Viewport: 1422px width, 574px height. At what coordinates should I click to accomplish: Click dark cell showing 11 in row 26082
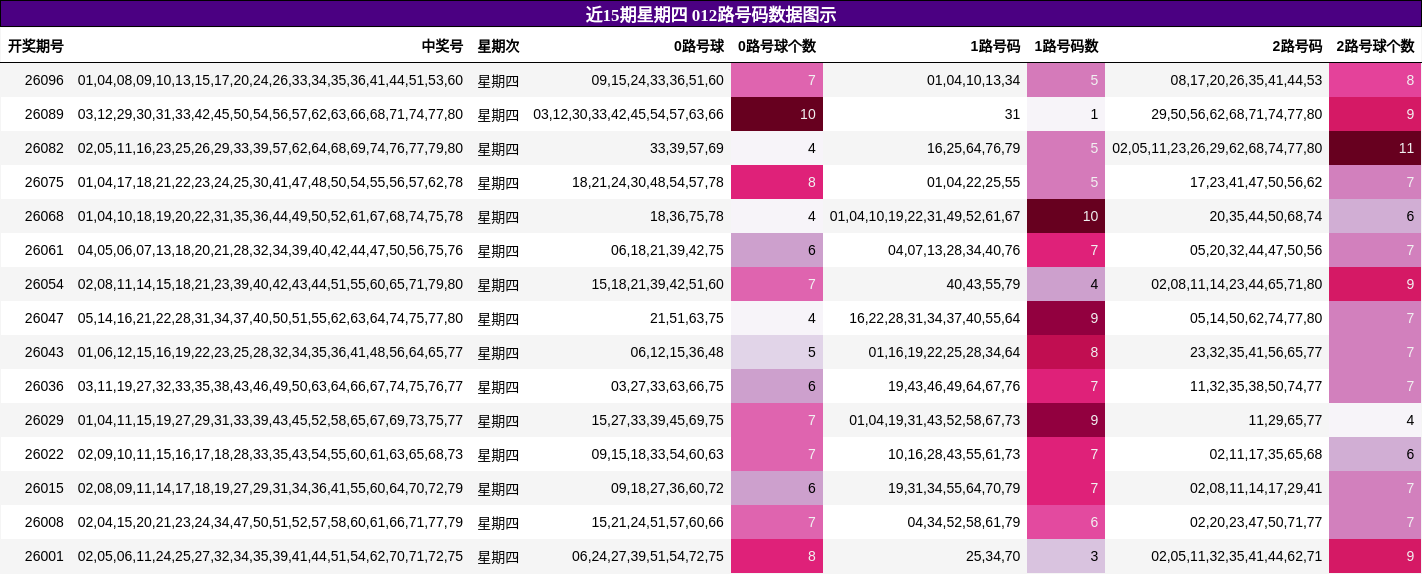(1375, 148)
